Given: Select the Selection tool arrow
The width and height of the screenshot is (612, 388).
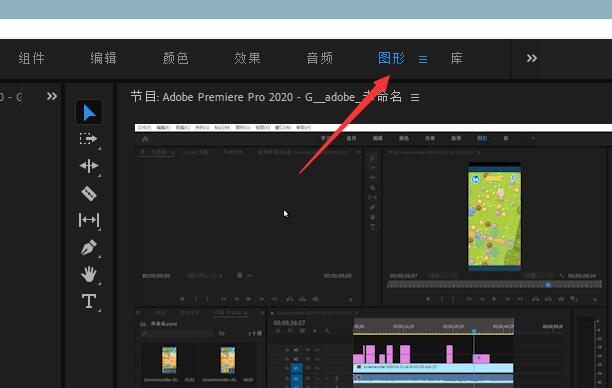Looking at the screenshot, I should [x=89, y=113].
